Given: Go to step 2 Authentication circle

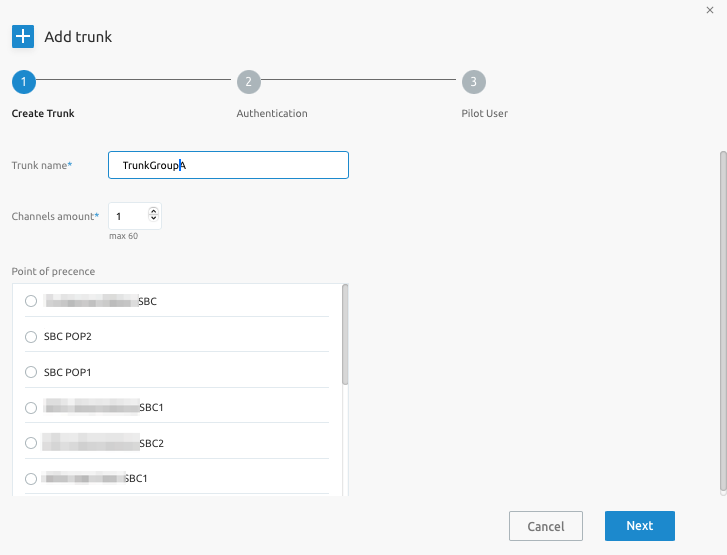Looking at the screenshot, I should (249, 82).
